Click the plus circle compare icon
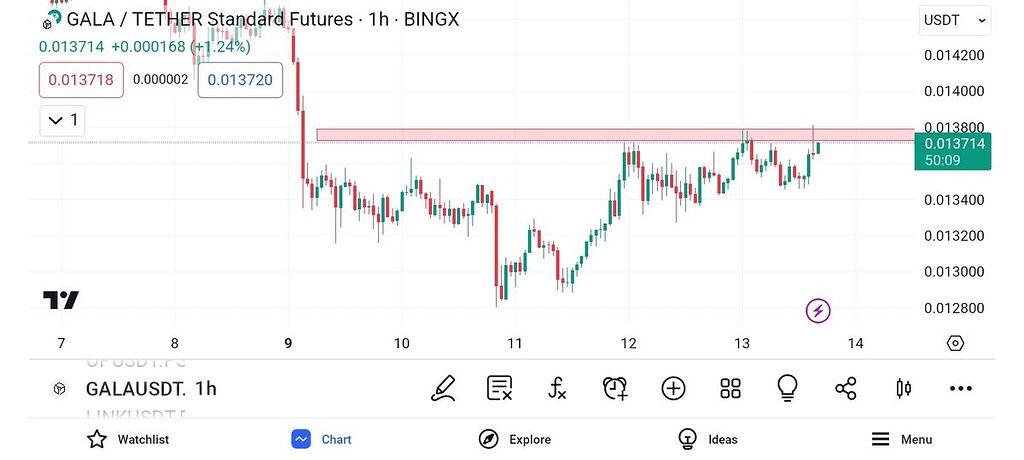Viewport: 1024px width, 460px height. click(x=673, y=388)
